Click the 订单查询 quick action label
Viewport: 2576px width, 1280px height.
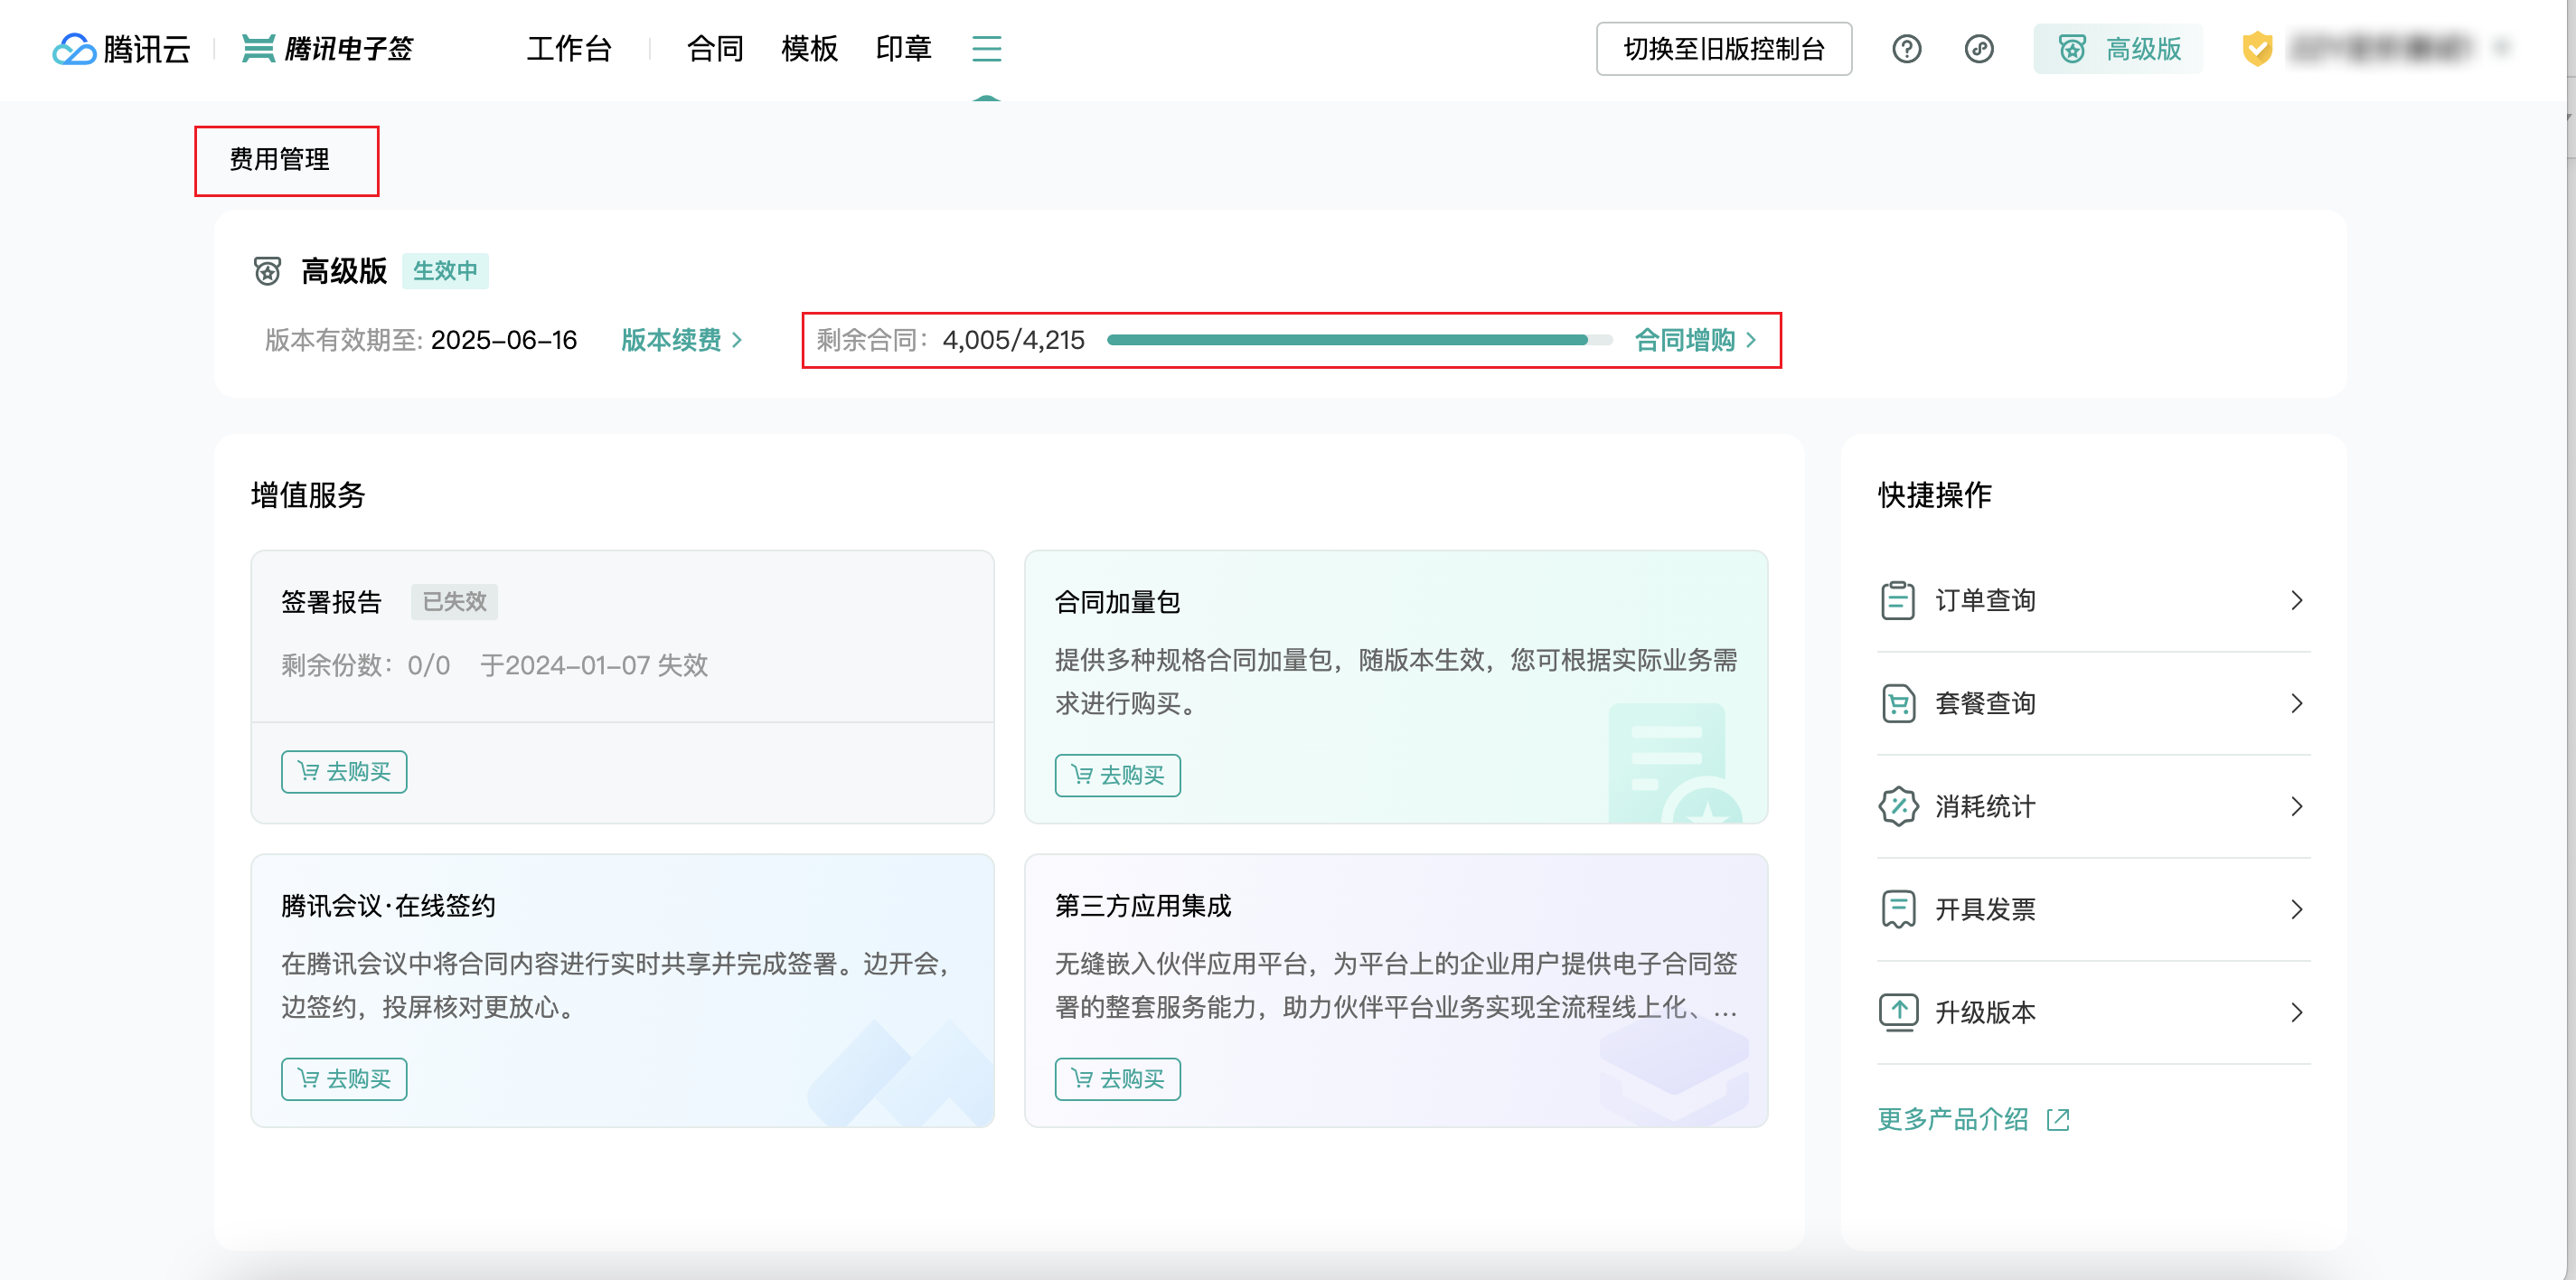click(1985, 600)
